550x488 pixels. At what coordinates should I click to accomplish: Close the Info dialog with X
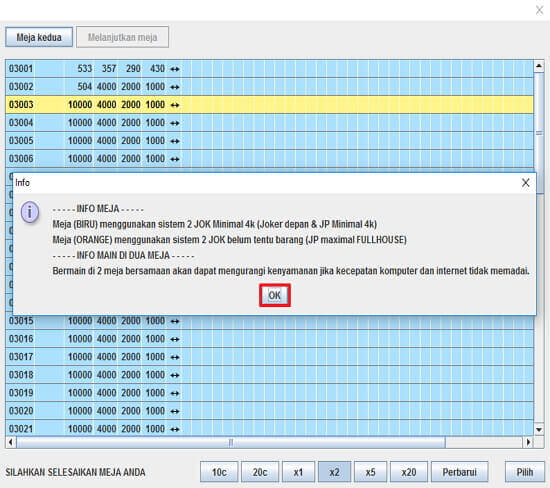(x=525, y=182)
